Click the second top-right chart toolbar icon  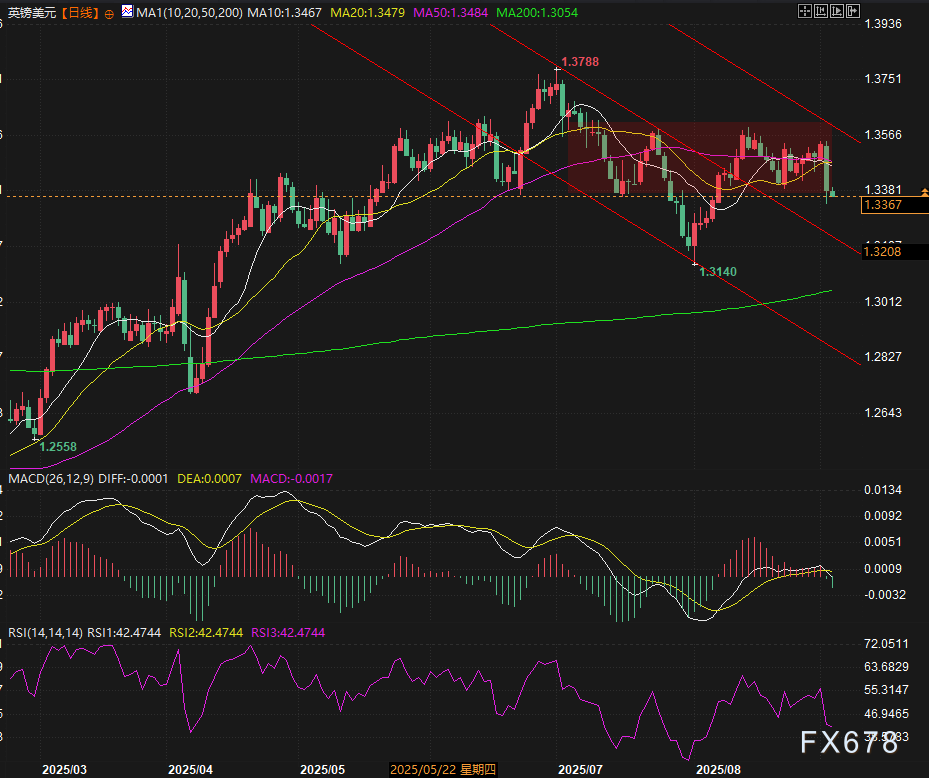[x=822, y=11]
